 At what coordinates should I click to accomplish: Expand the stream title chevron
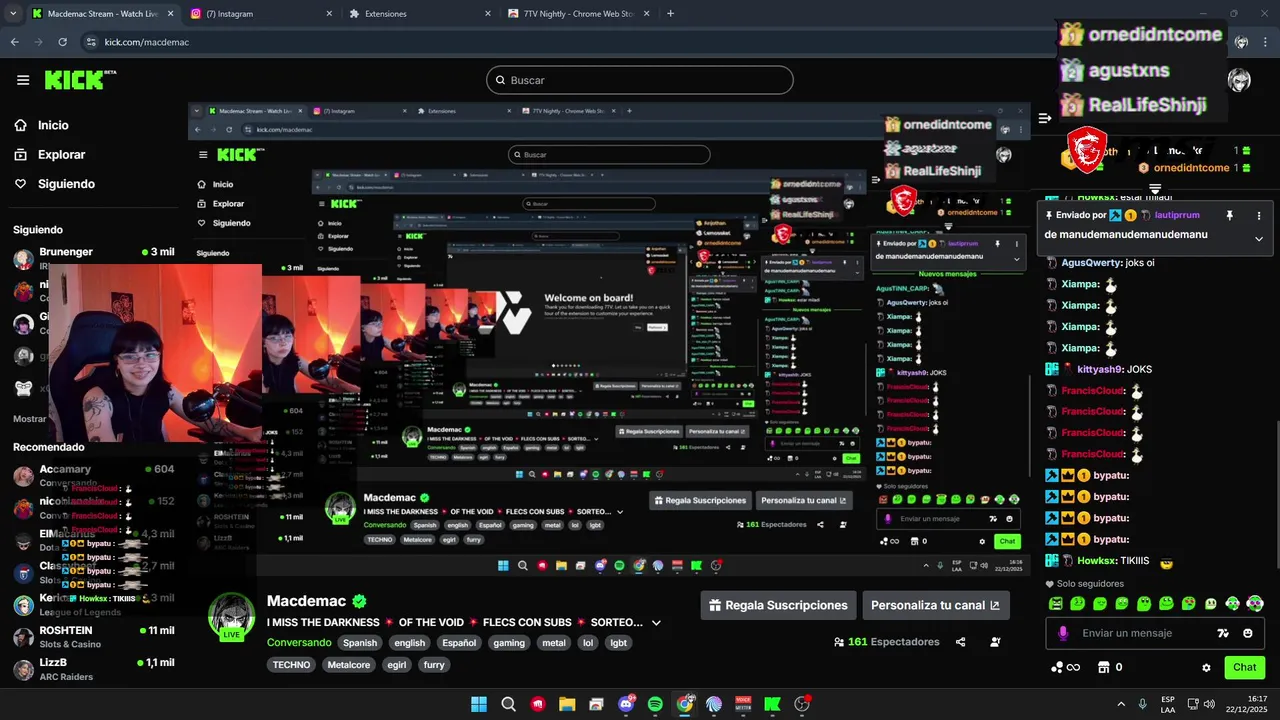[x=656, y=622]
